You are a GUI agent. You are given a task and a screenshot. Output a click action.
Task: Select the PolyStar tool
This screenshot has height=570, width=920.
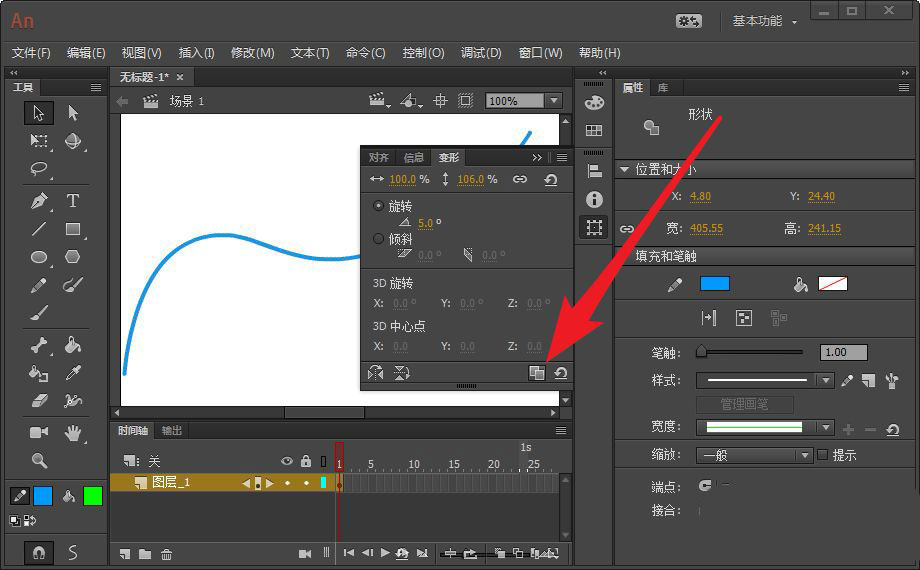tap(73, 257)
